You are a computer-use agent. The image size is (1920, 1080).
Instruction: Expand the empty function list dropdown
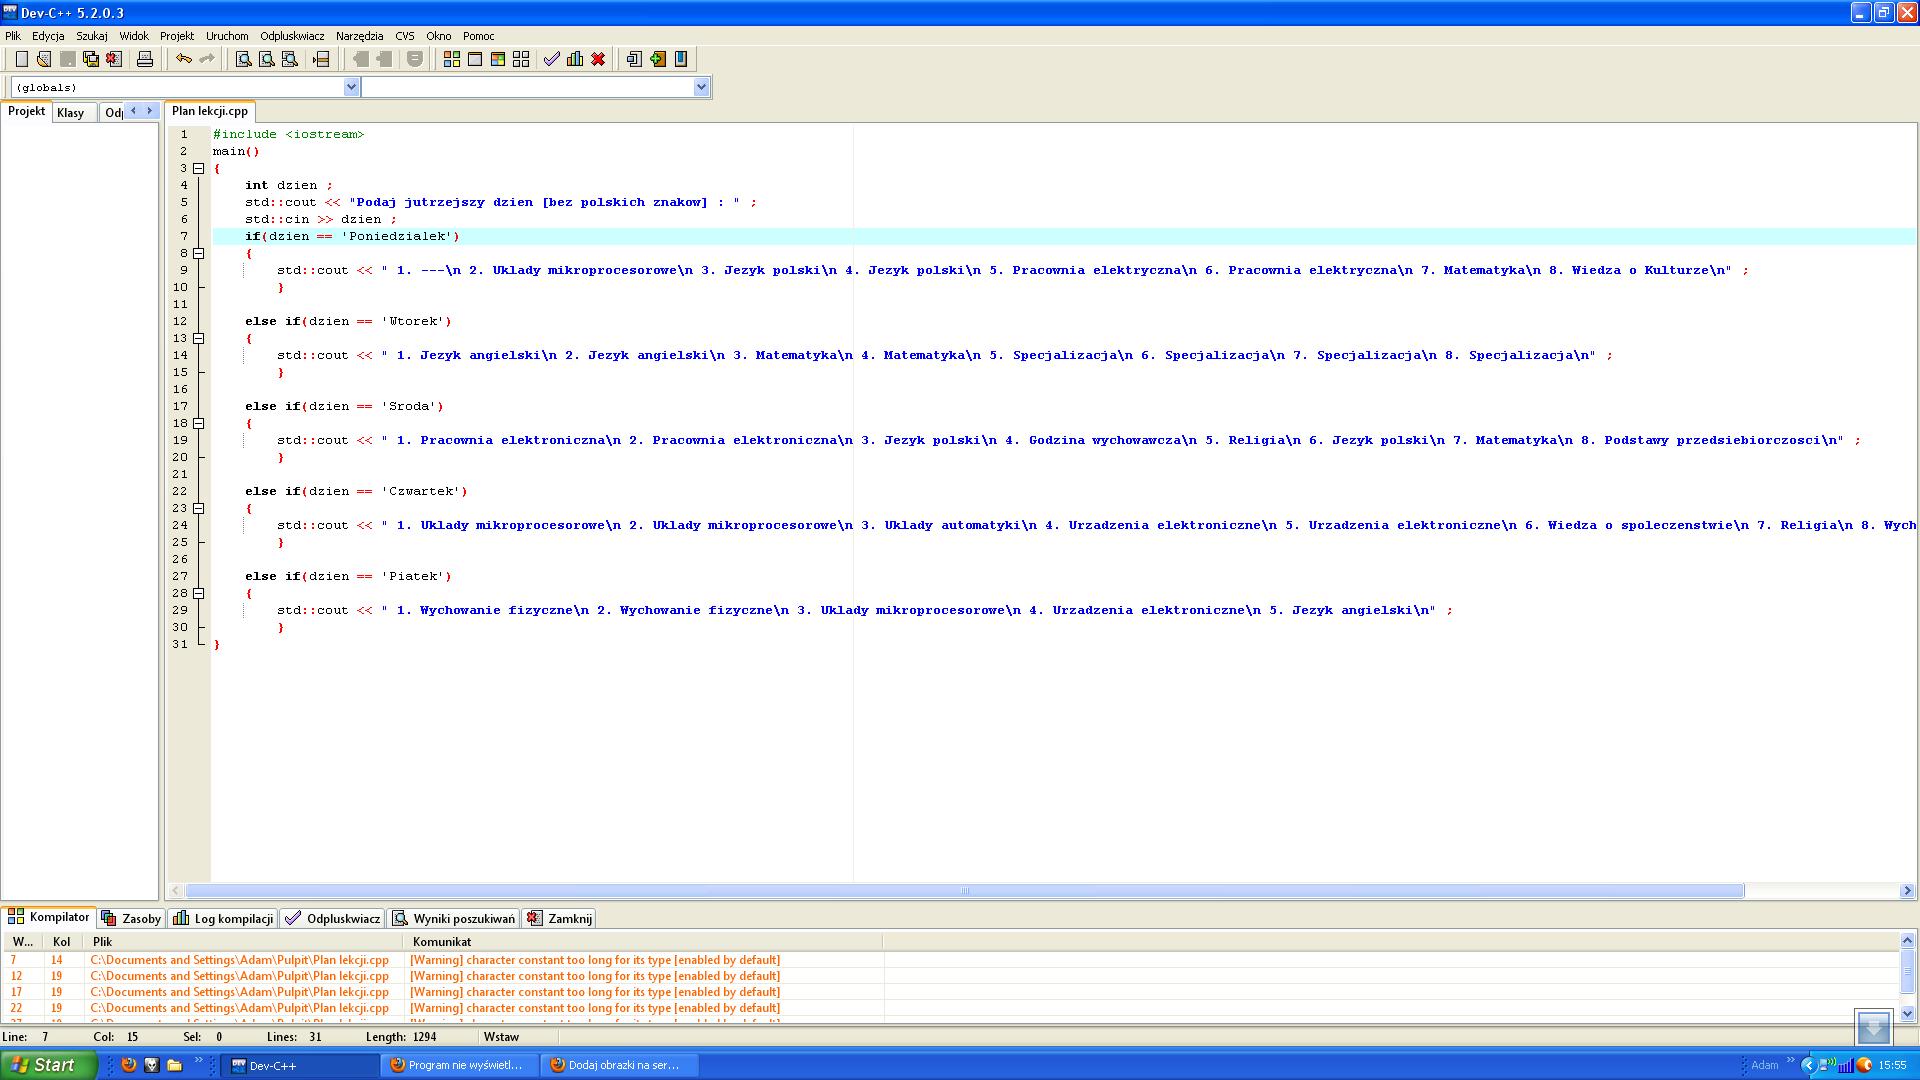tap(701, 87)
